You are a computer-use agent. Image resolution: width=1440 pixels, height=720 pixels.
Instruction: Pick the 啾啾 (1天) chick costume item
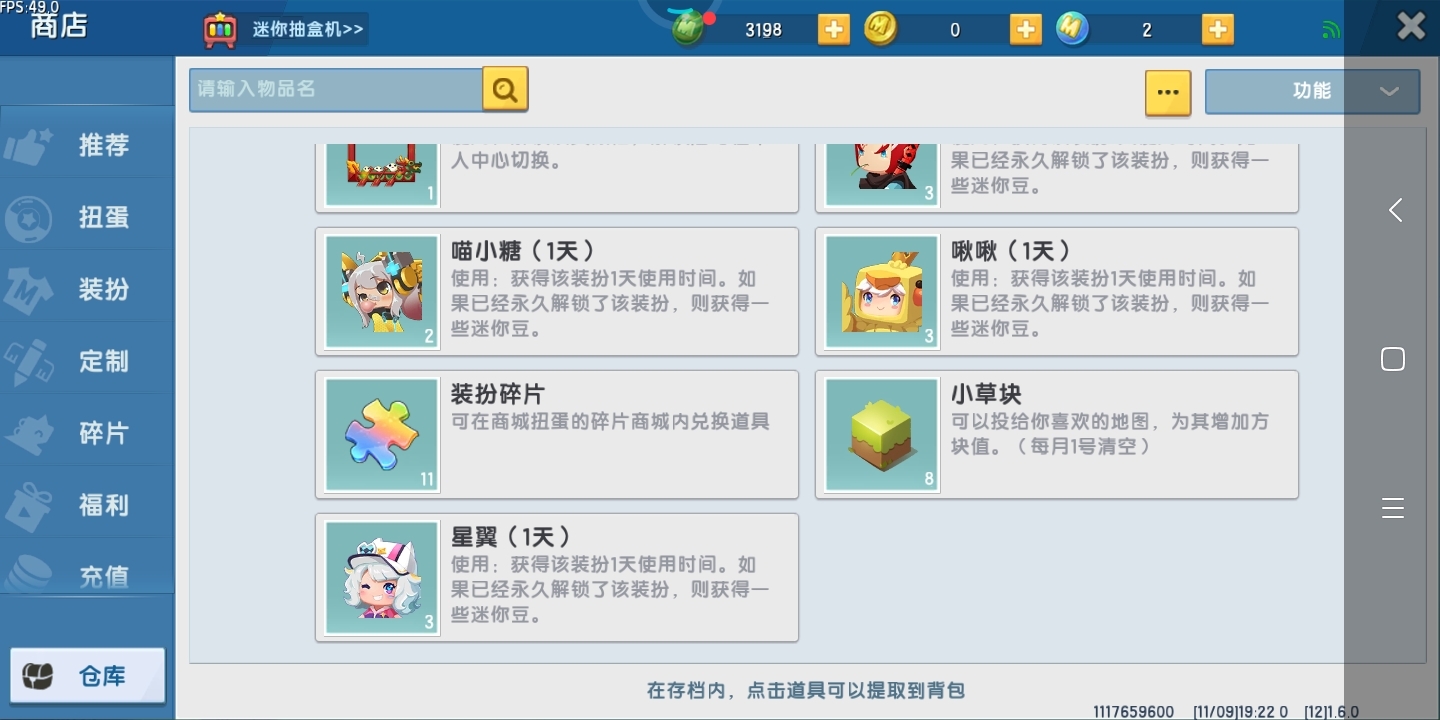pyautogui.click(x=1057, y=291)
